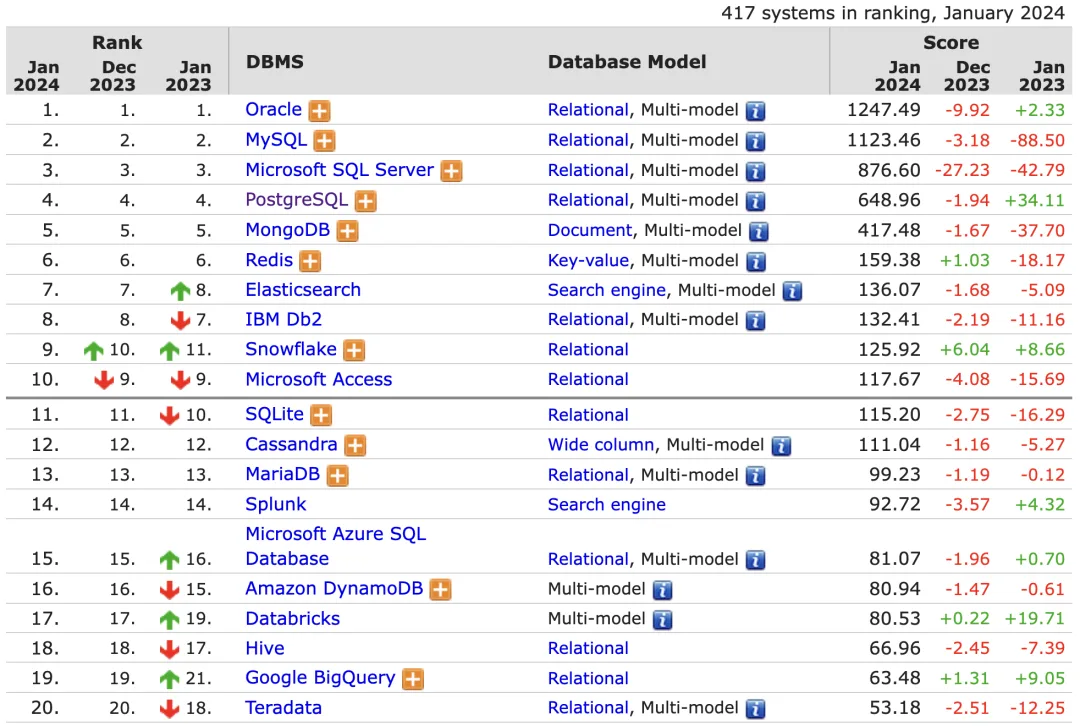Open the Key-value model link for Redis
Image resolution: width=1080 pixels, height=726 pixels.
point(588,260)
